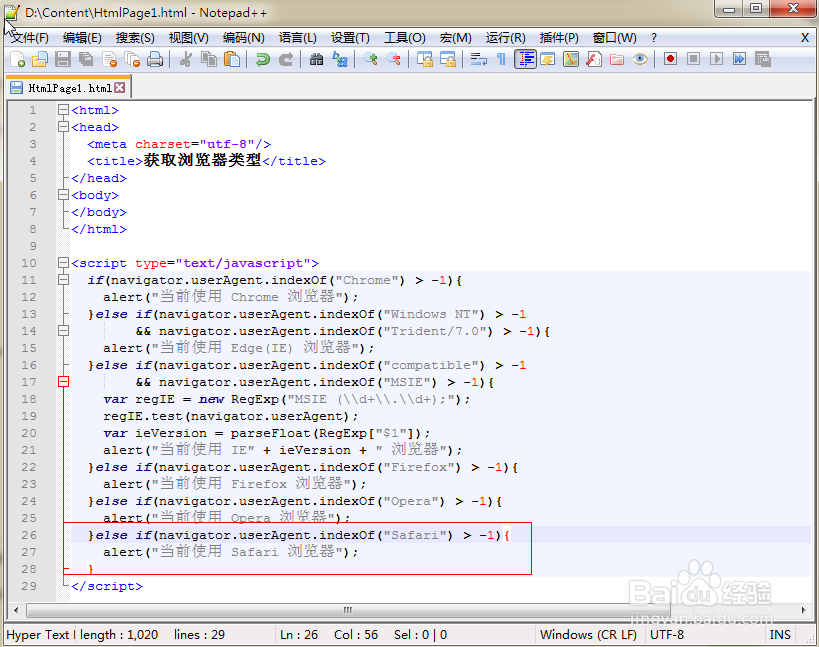
Task: Zoom out of the editor text
Action: [393, 60]
